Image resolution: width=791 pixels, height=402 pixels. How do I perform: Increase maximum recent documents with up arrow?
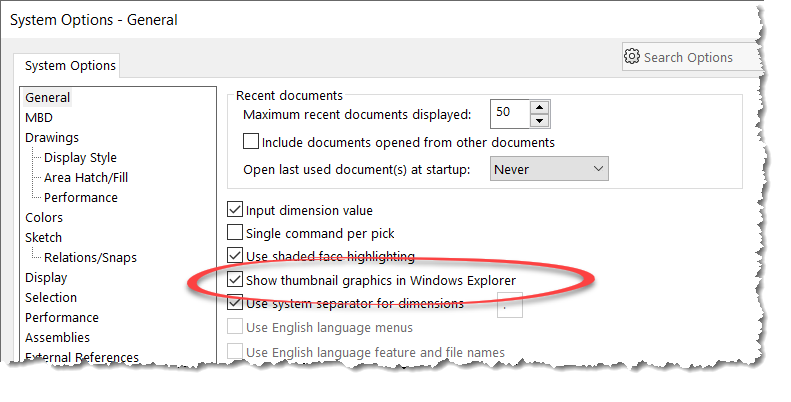pyautogui.click(x=540, y=107)
